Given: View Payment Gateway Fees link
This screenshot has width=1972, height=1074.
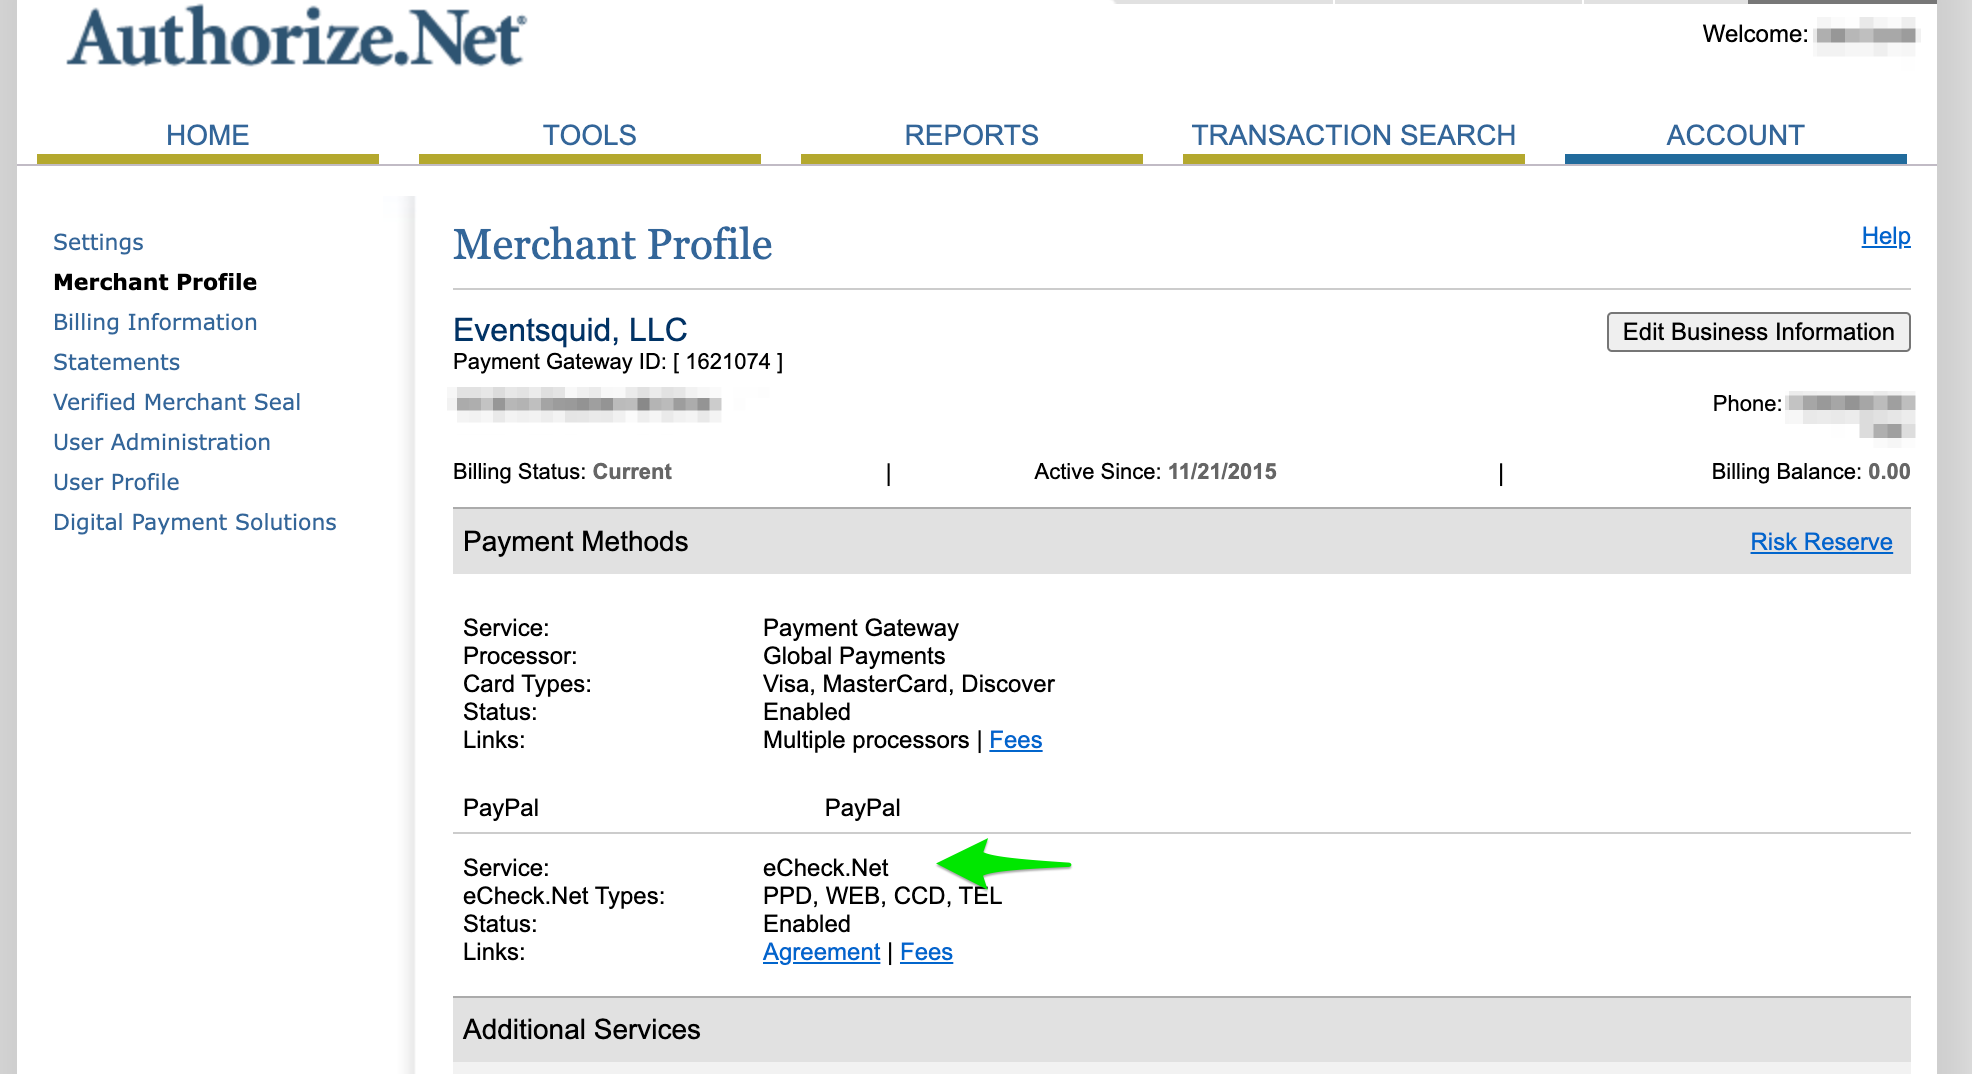Looking at the screenshot, I should (x=1016, y=740).
